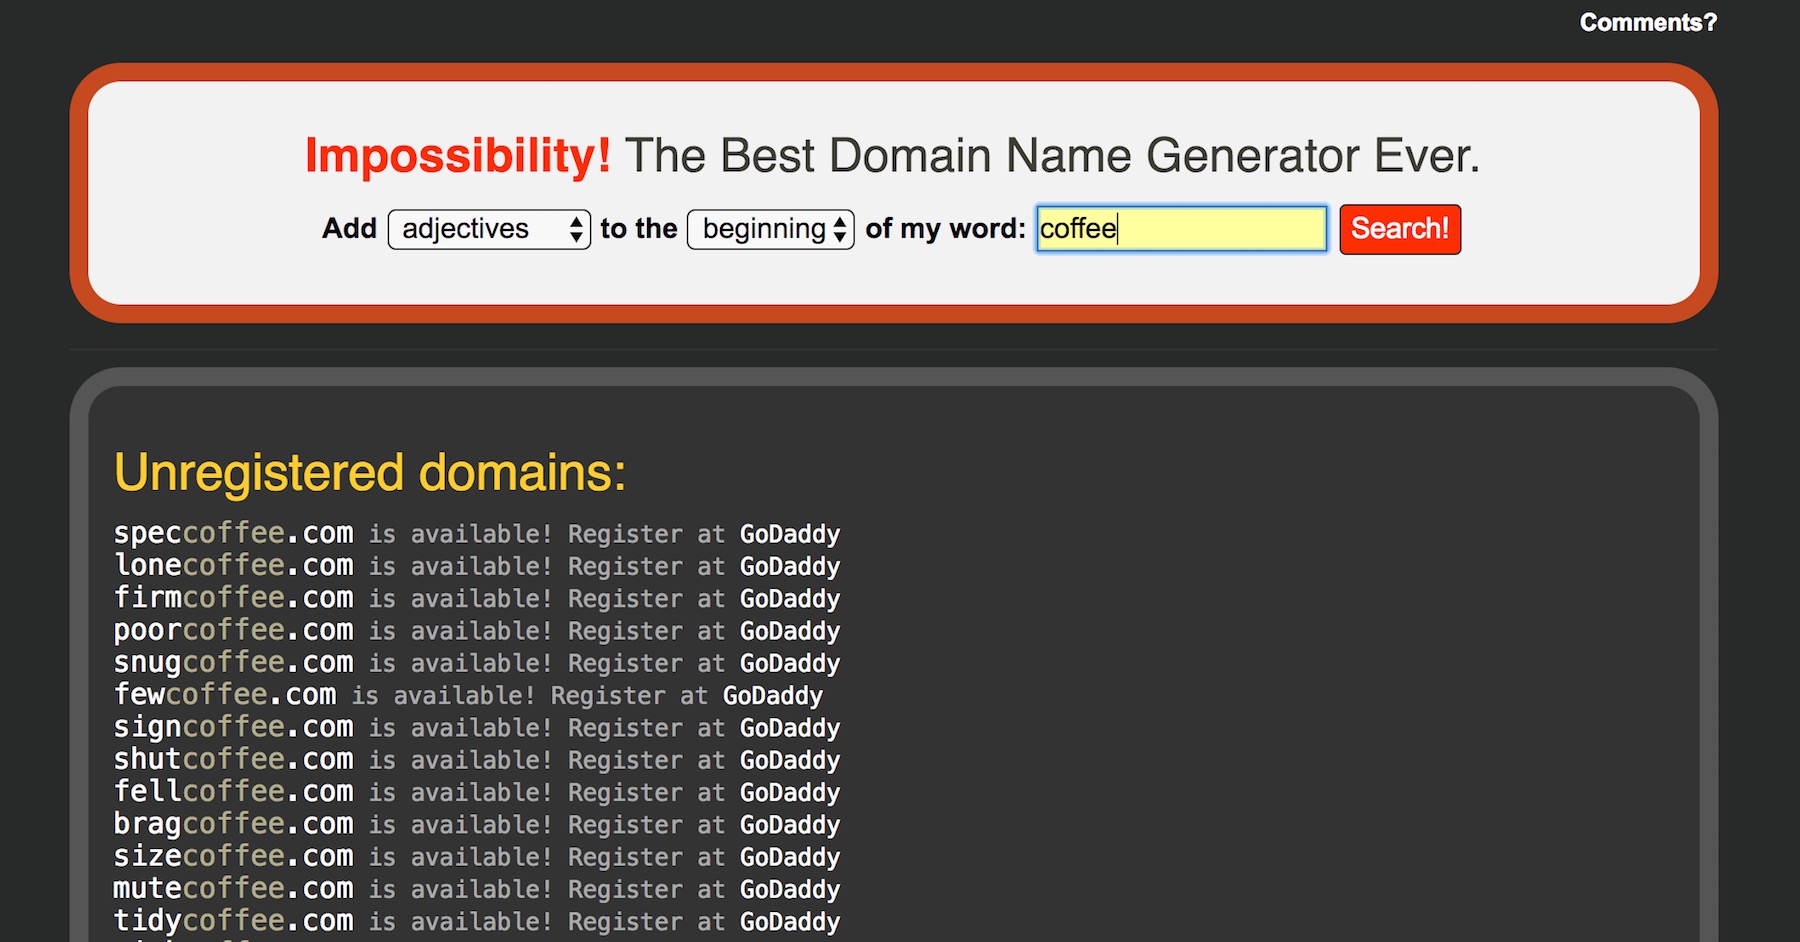Open the adjectives word-type dropdown
The image size is (1800, 942).
(x=489, y=229)
